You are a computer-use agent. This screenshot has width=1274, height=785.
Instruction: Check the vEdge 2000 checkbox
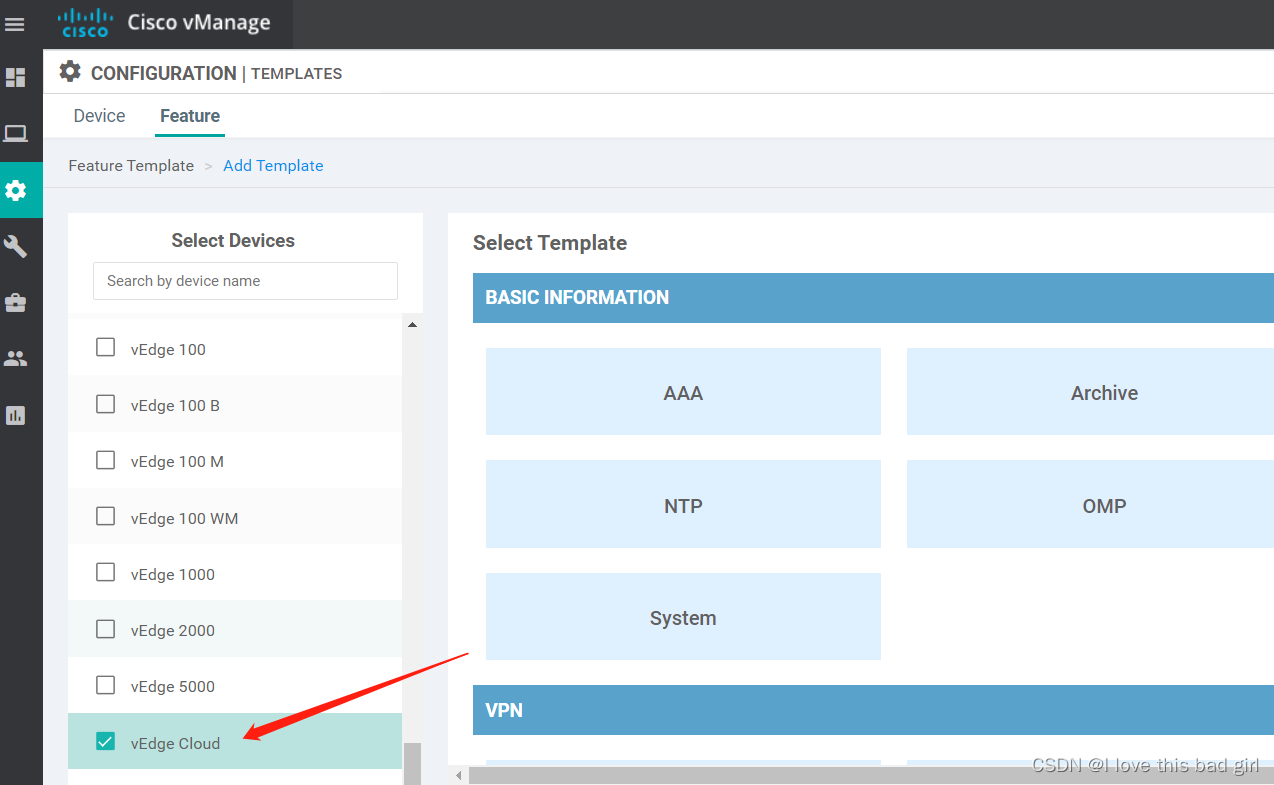pos(105,629)
